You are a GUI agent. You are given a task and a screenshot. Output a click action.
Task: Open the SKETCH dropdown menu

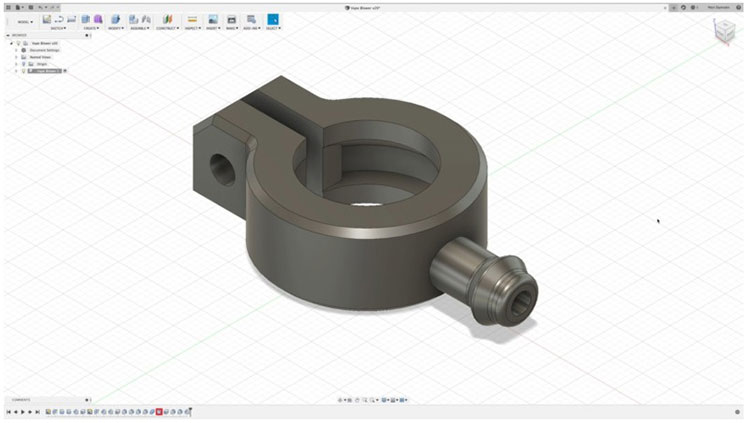click(58, 28)
